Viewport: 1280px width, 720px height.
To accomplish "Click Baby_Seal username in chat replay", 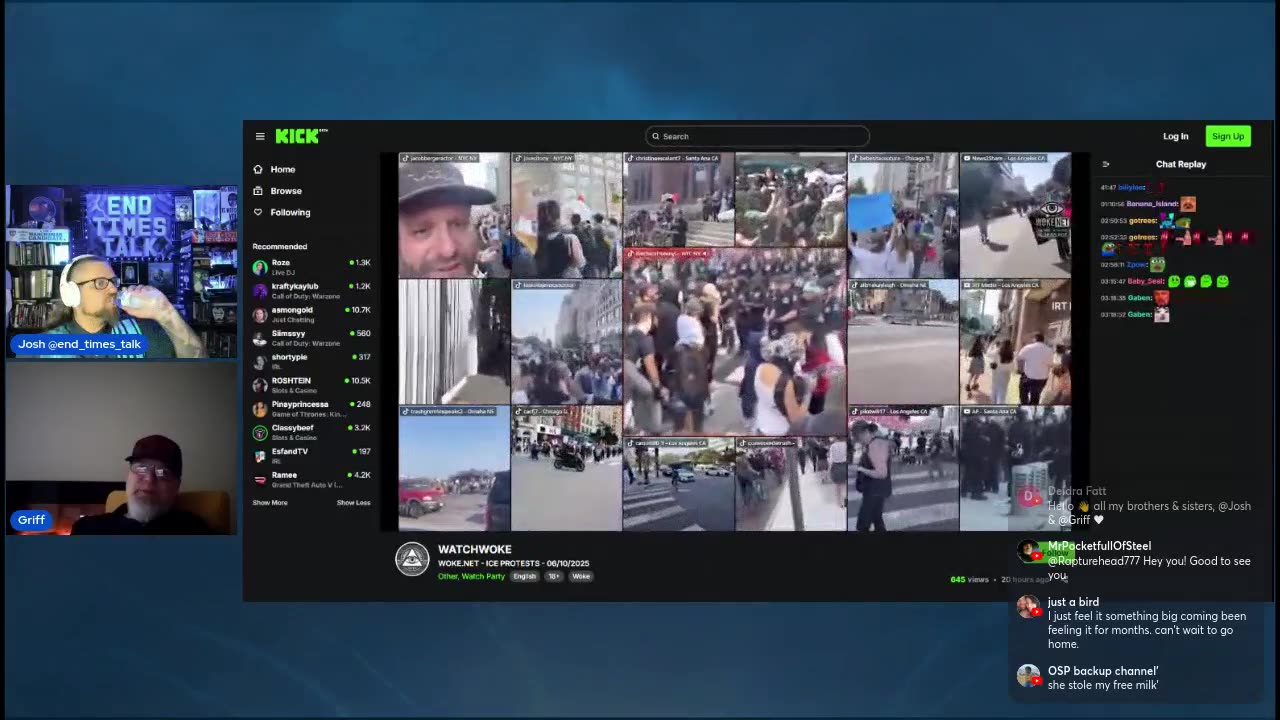I will [x=1146, y=281].
